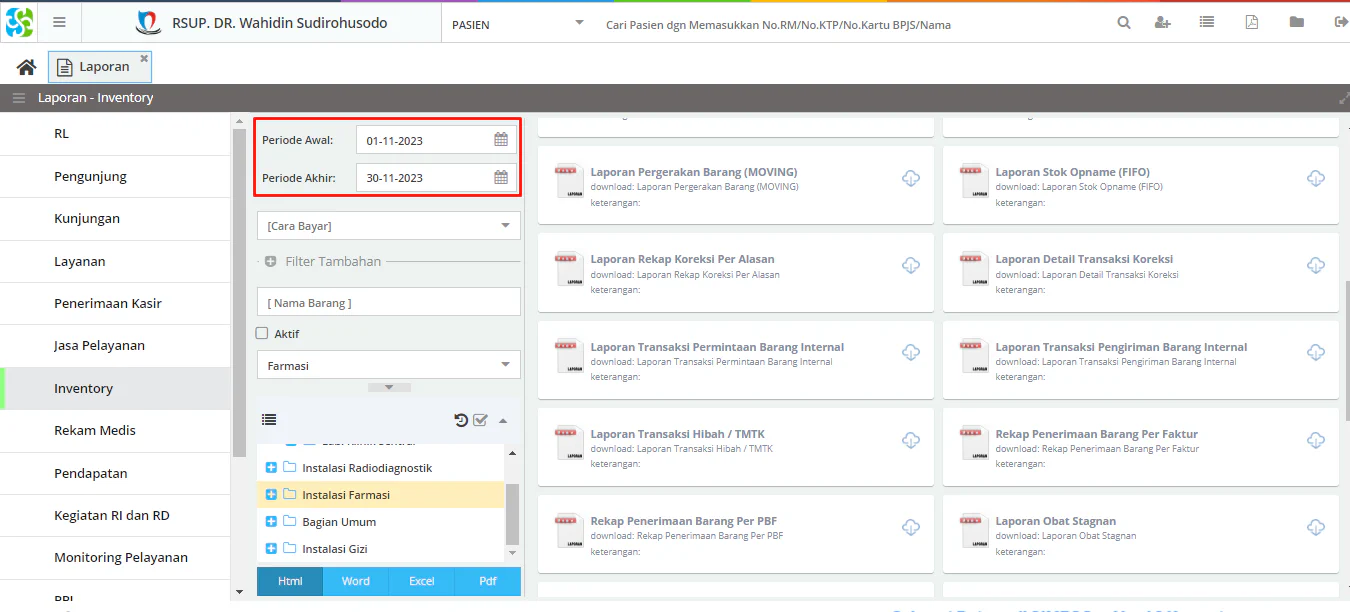Viewport: 1350px width, 612px height.
Task: Download Laporan Stok Opname (FIFO) cloud icon
Action: click(x=1316, y=178)
